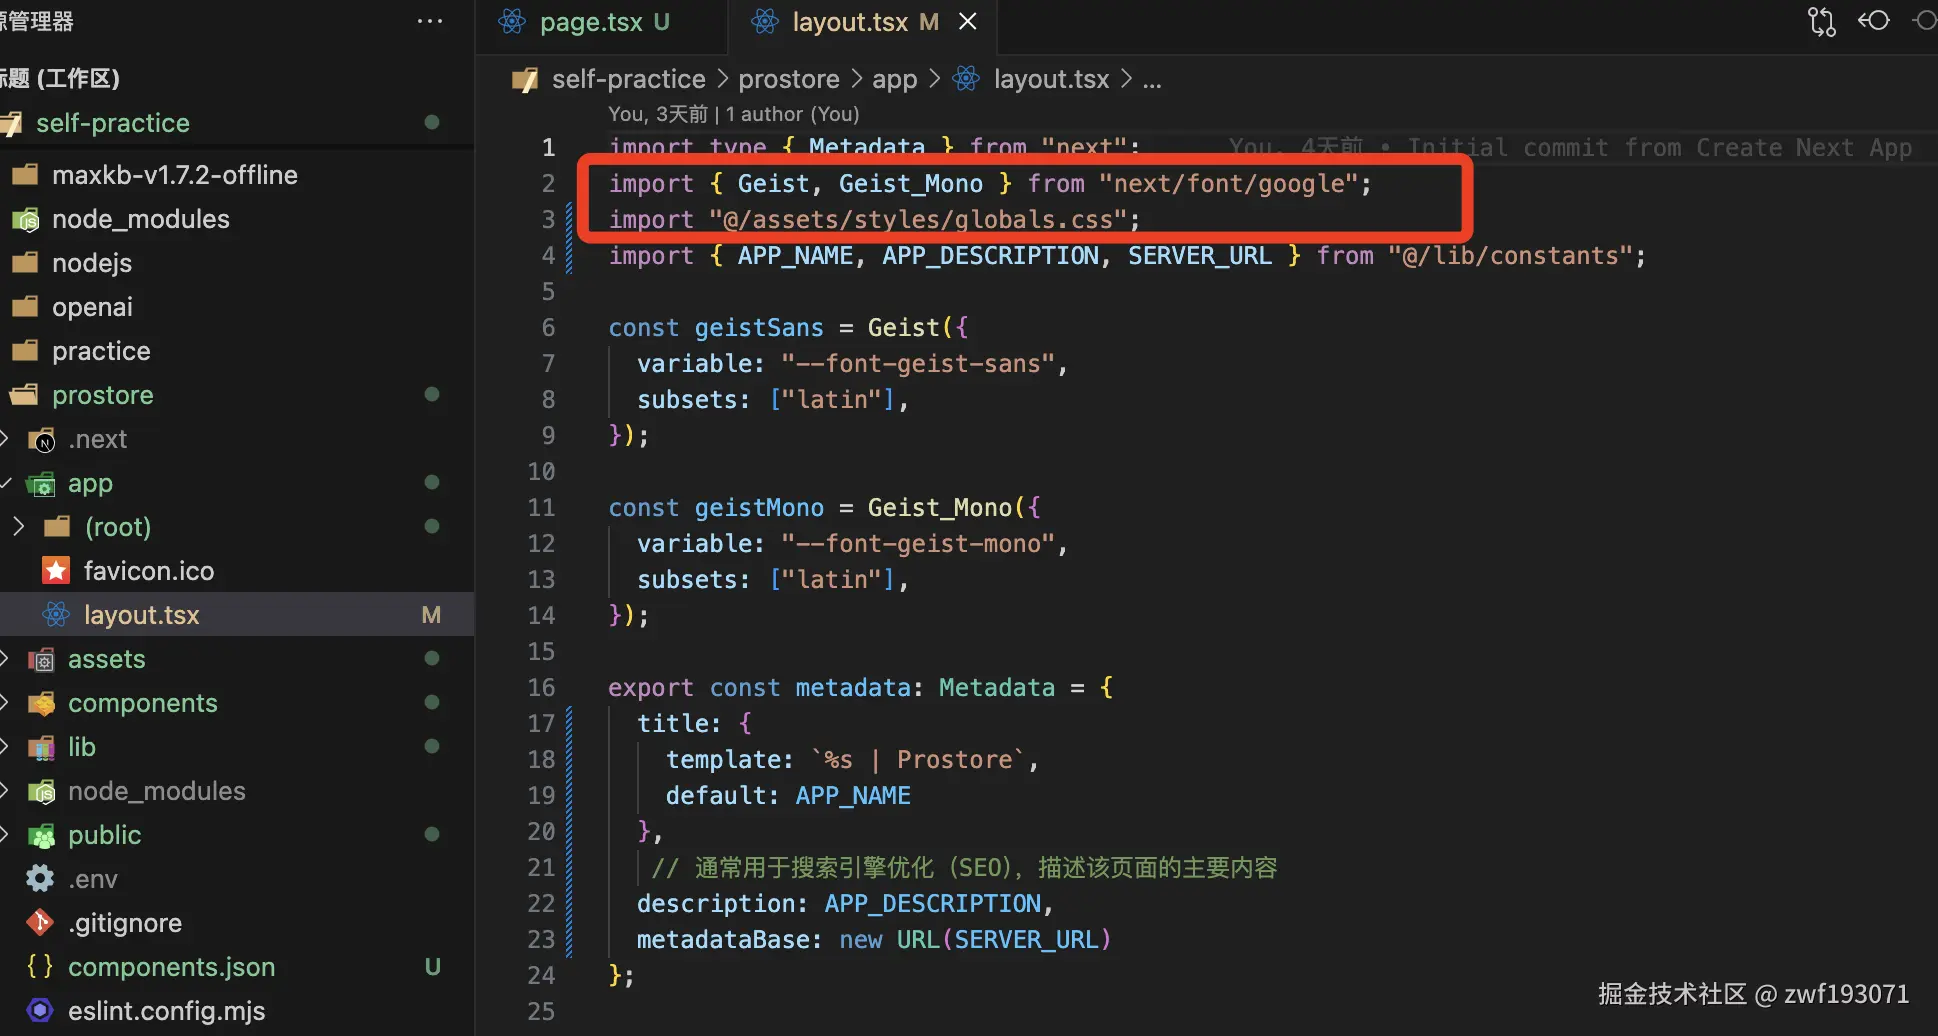Screen dimensions: 1938x1036
Task: Click 'APP_NAME' on code line 19
Action: coord(853,796)
